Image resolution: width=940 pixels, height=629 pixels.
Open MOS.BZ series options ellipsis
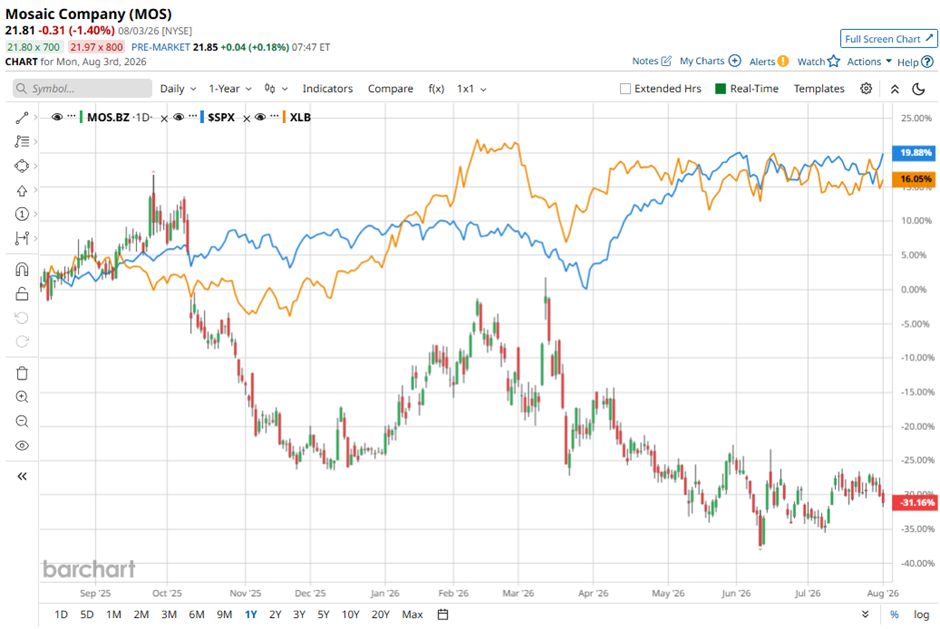pos(71,116)
